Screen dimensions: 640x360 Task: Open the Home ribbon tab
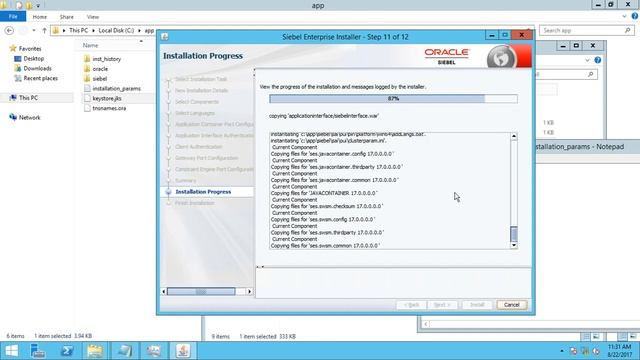coord(40,17)
